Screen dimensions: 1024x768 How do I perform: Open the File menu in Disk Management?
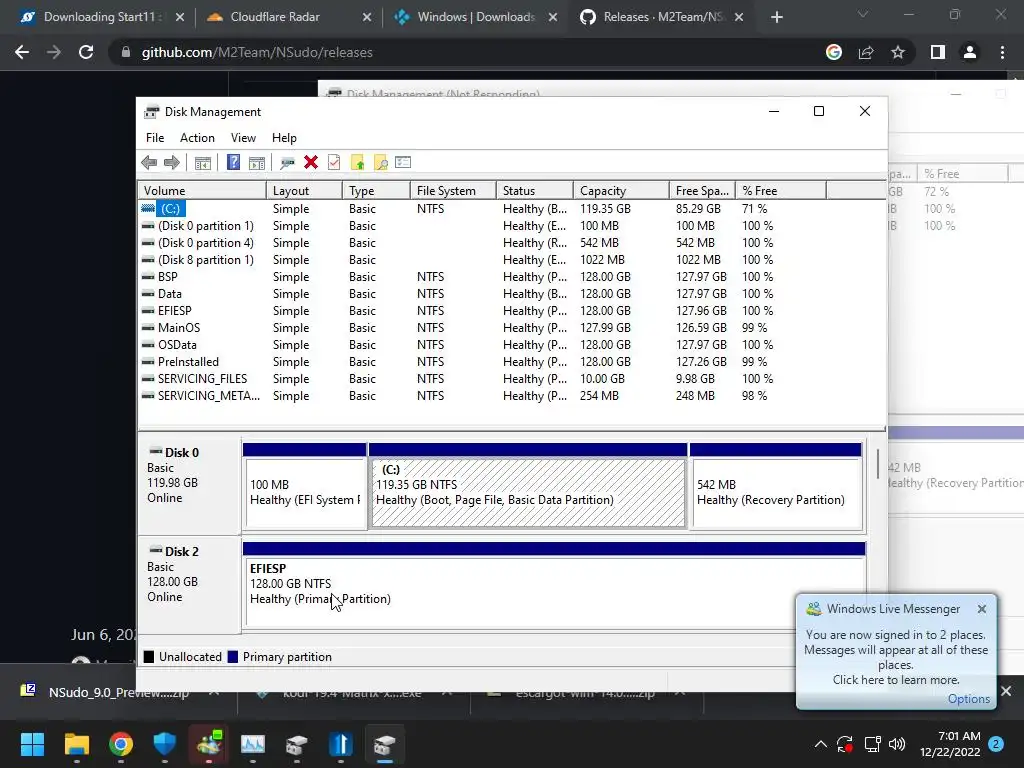tap(155, 138)
